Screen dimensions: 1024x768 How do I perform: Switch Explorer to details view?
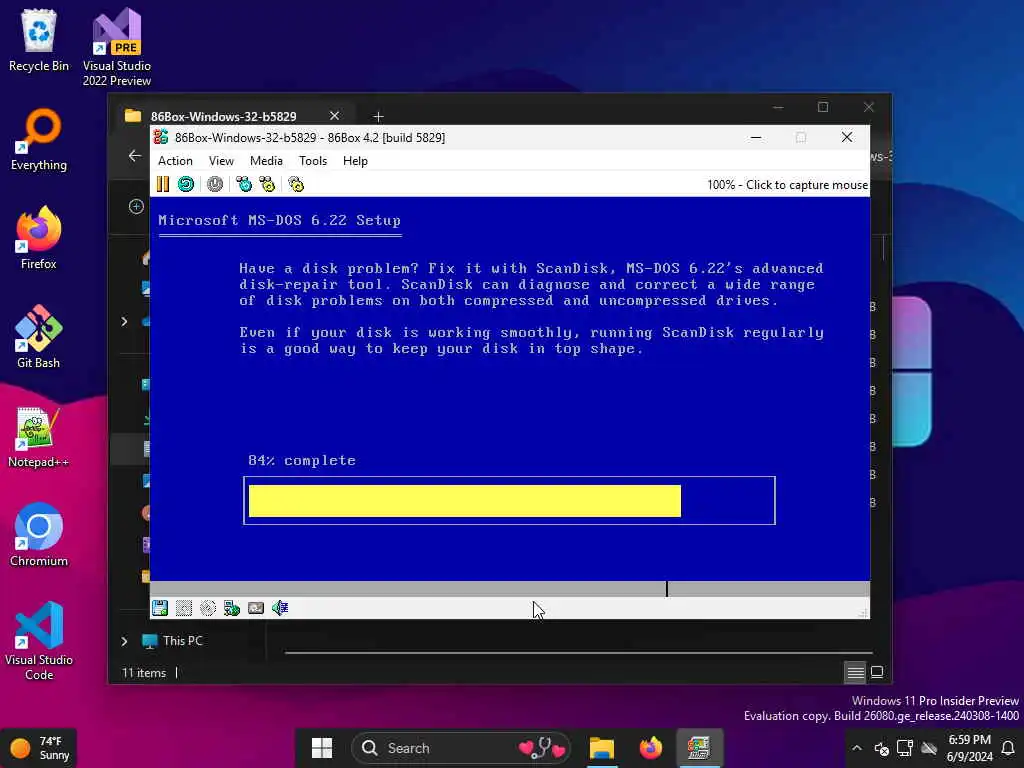click(x=855, y=672)
